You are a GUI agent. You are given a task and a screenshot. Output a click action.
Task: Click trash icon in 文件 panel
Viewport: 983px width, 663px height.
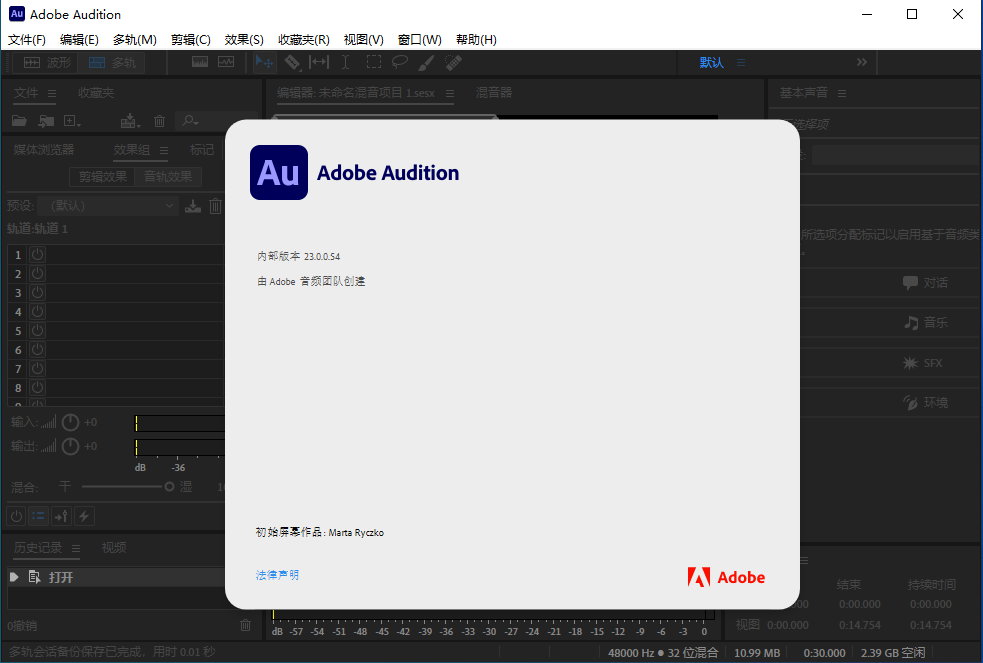(x=159, y=121)
